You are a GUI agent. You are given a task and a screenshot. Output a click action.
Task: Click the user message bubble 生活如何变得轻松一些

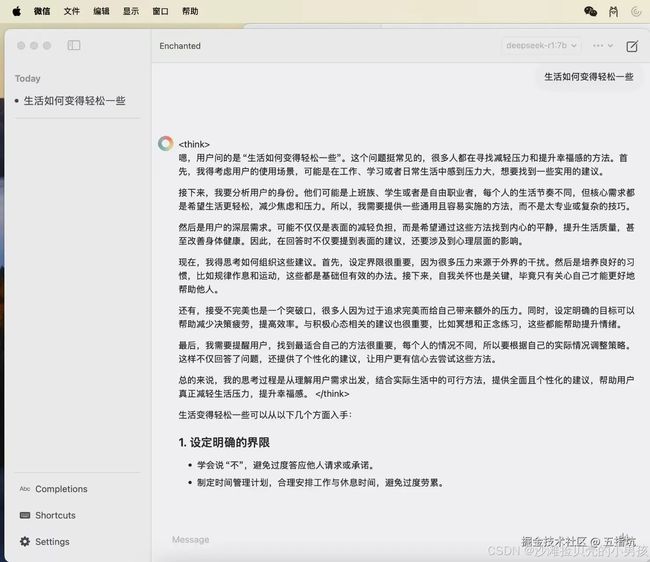click(589, 77)
